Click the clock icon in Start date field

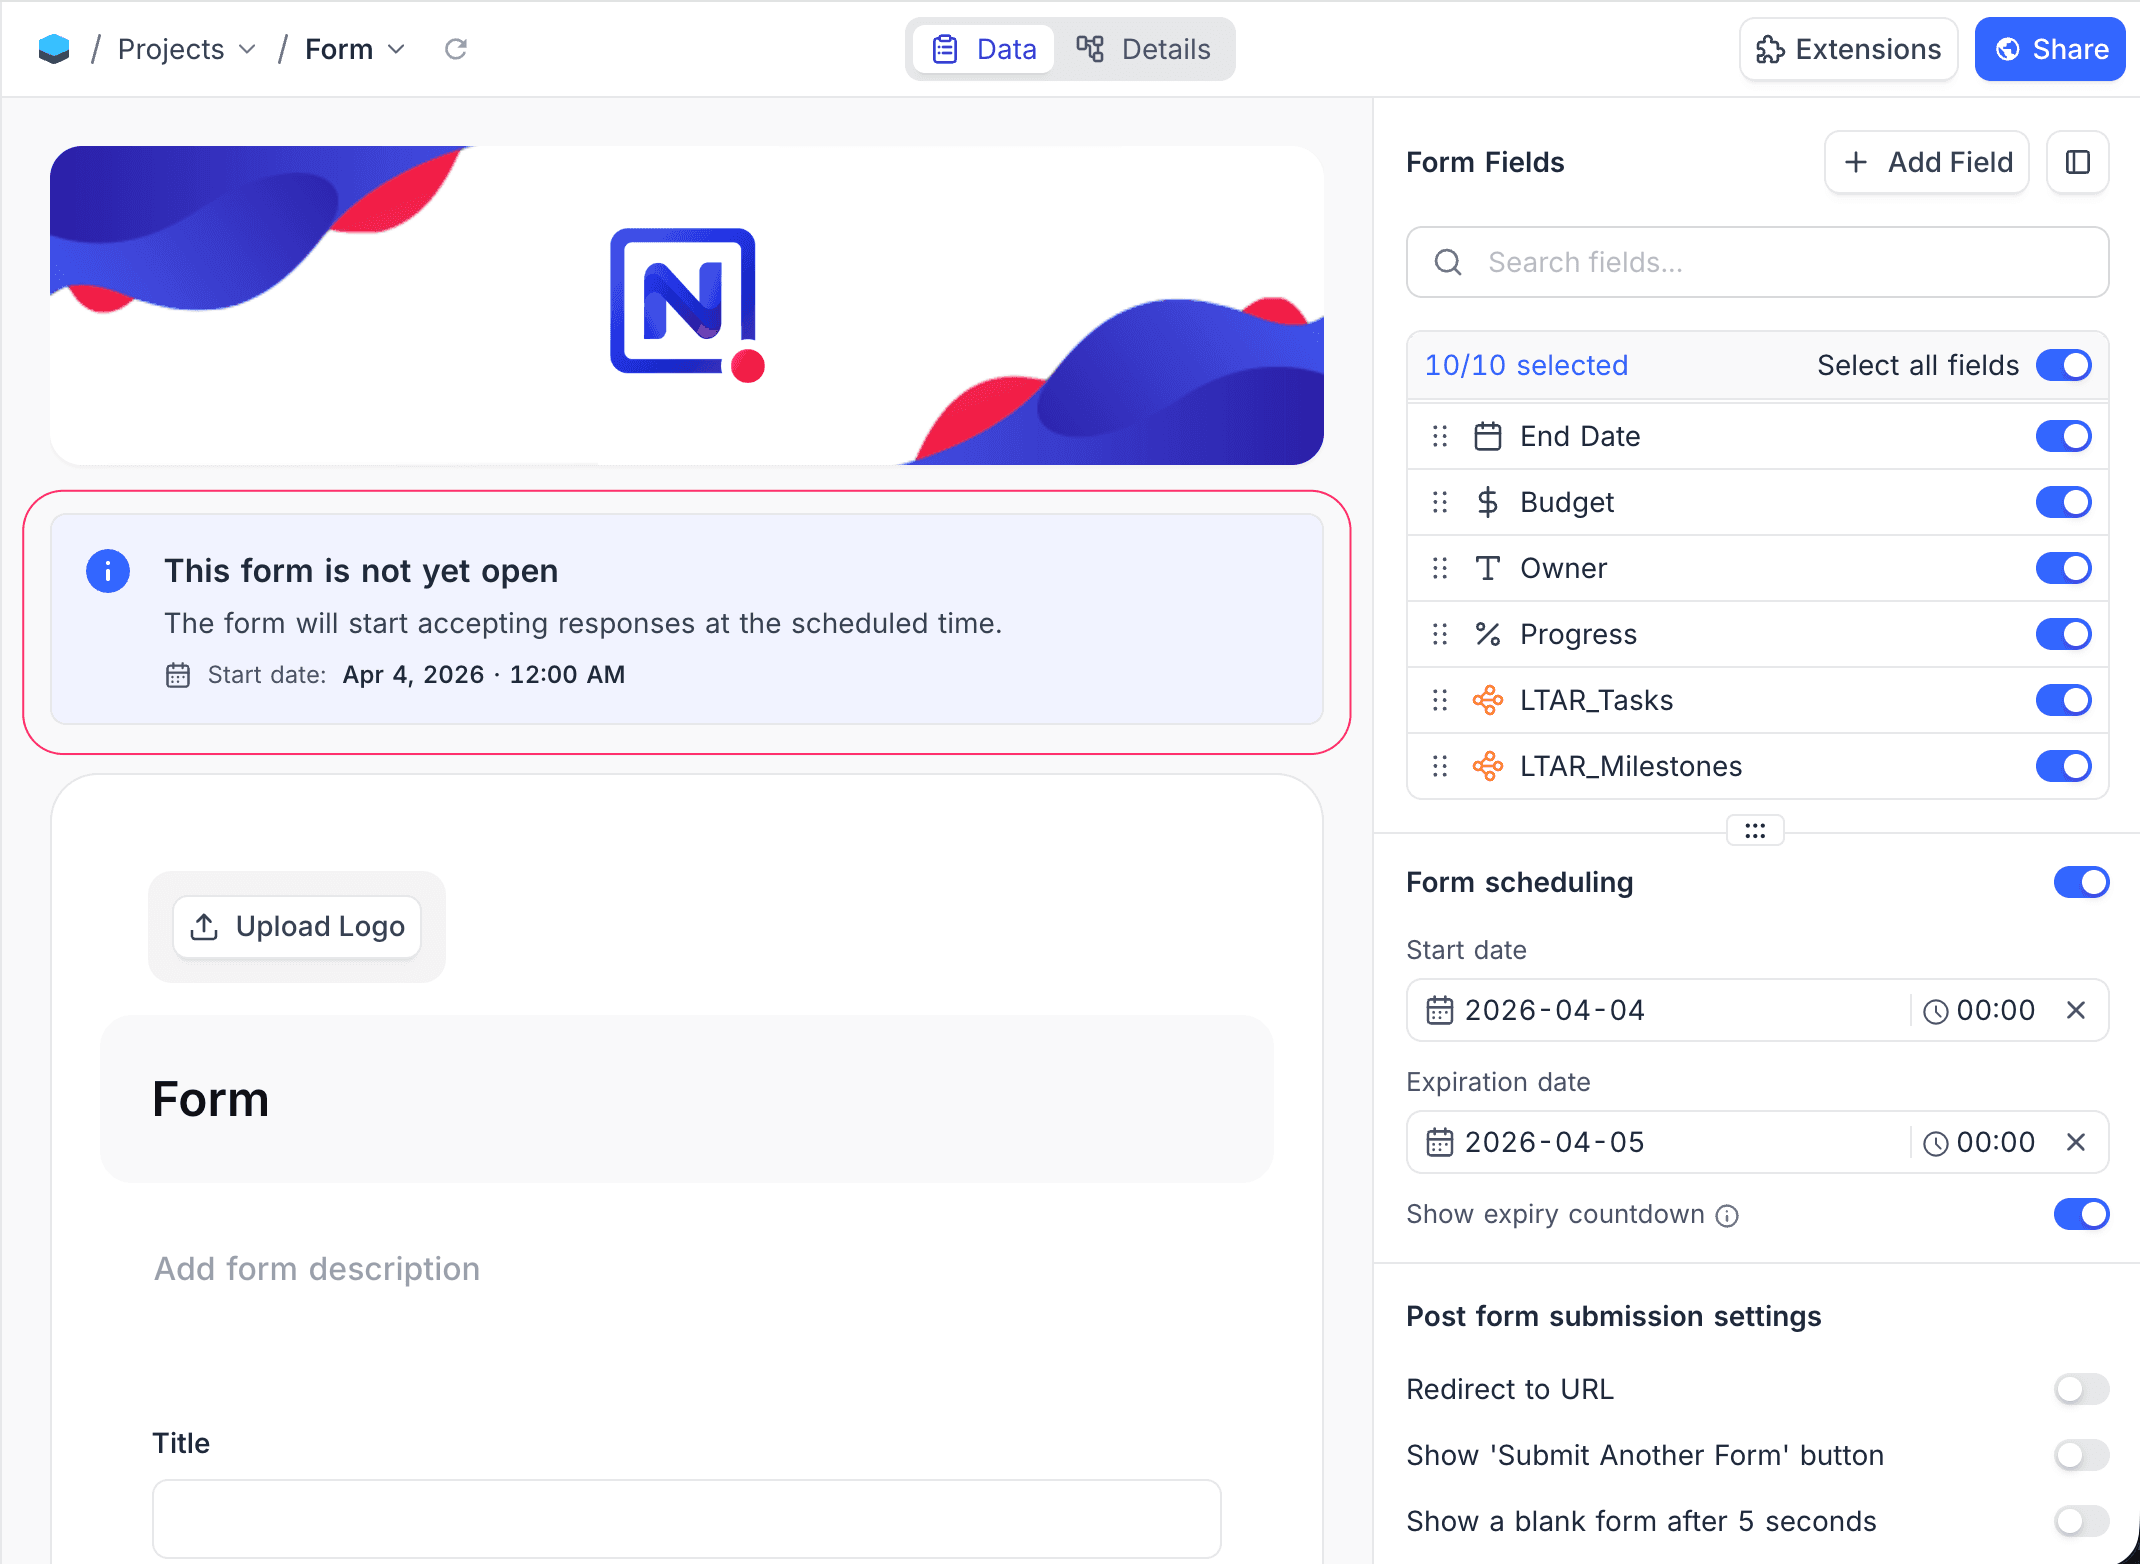pyautogui.click(x=1936, y=1010)
